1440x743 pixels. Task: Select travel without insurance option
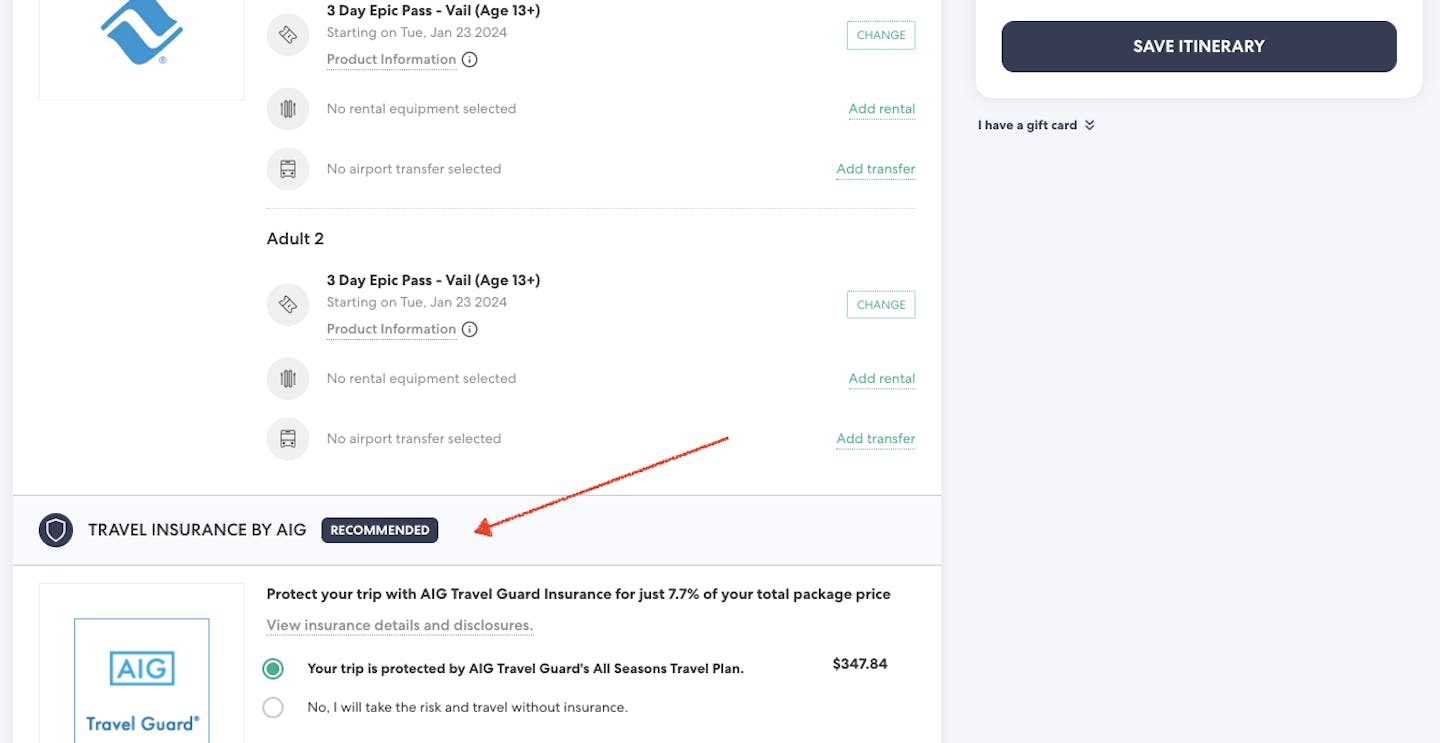[273, 707]
